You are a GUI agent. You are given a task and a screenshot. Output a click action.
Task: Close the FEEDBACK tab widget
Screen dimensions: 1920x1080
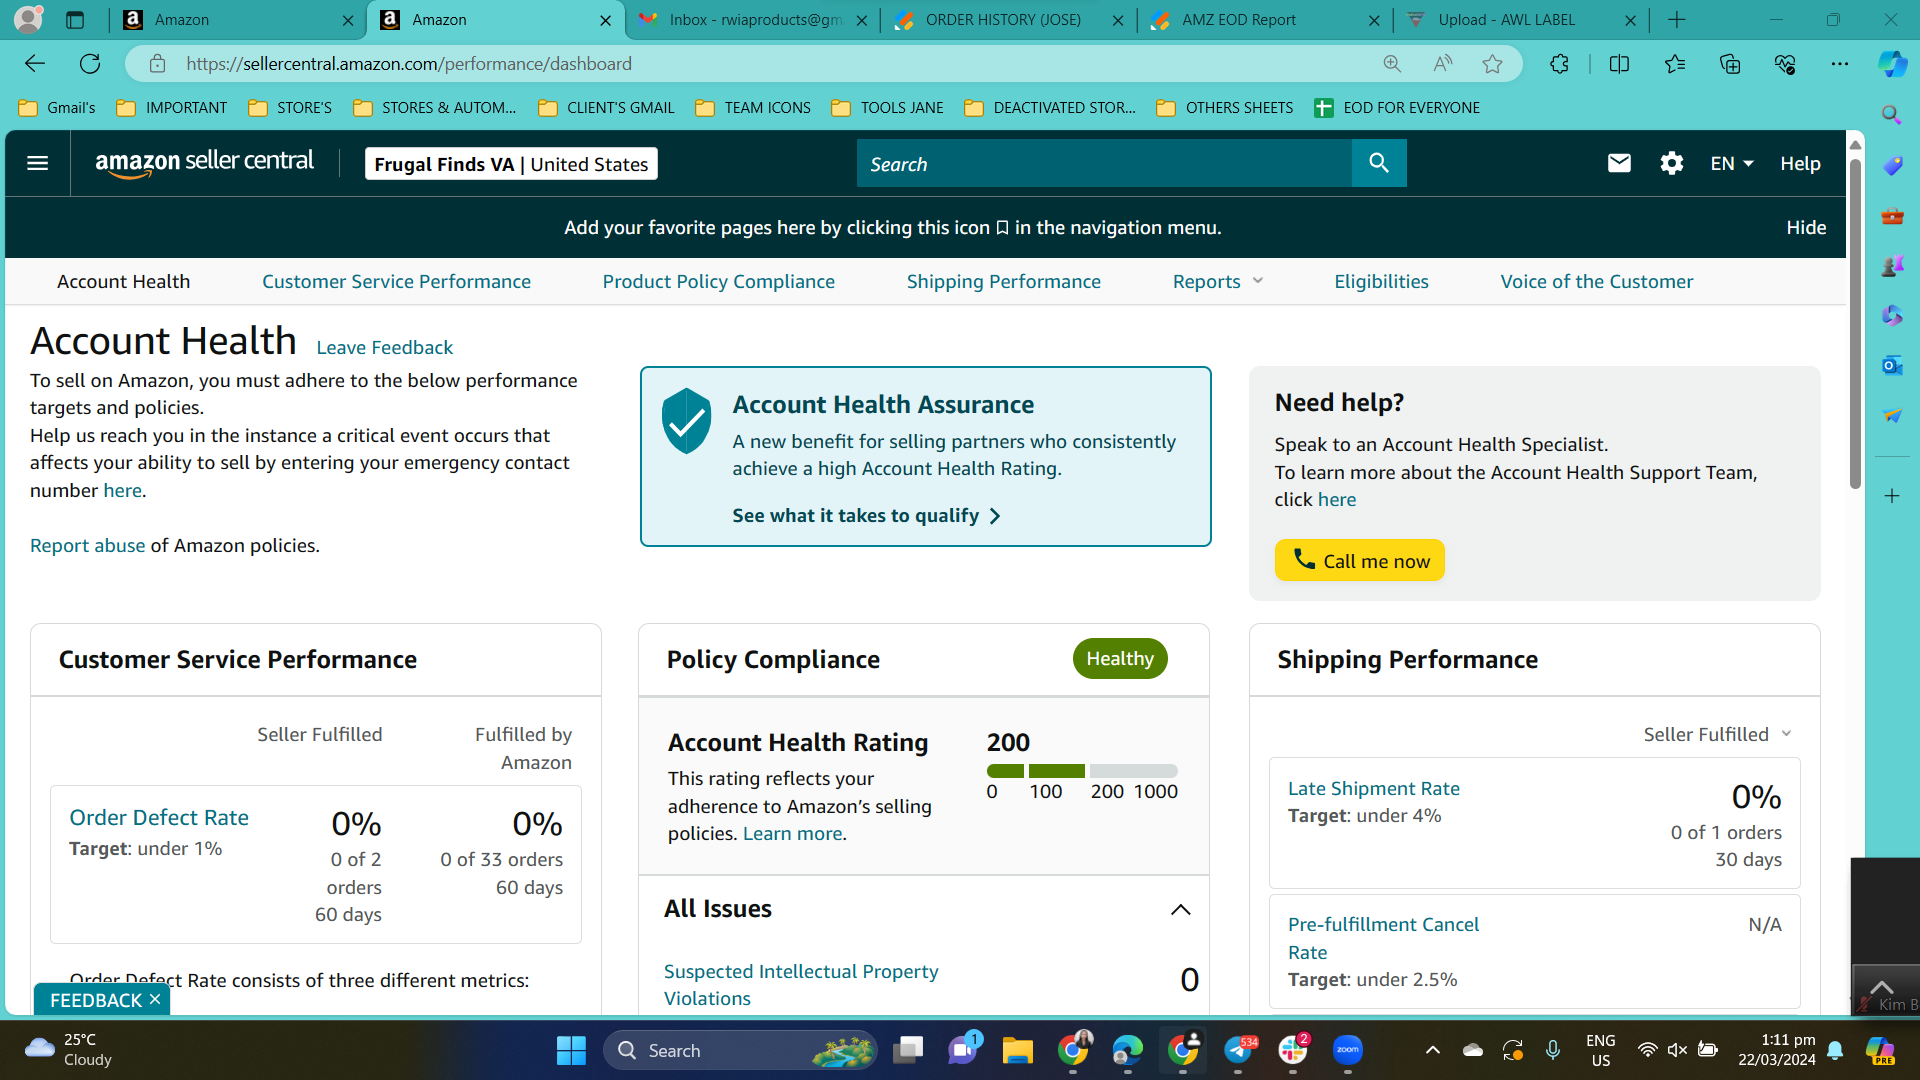[155, 999]
